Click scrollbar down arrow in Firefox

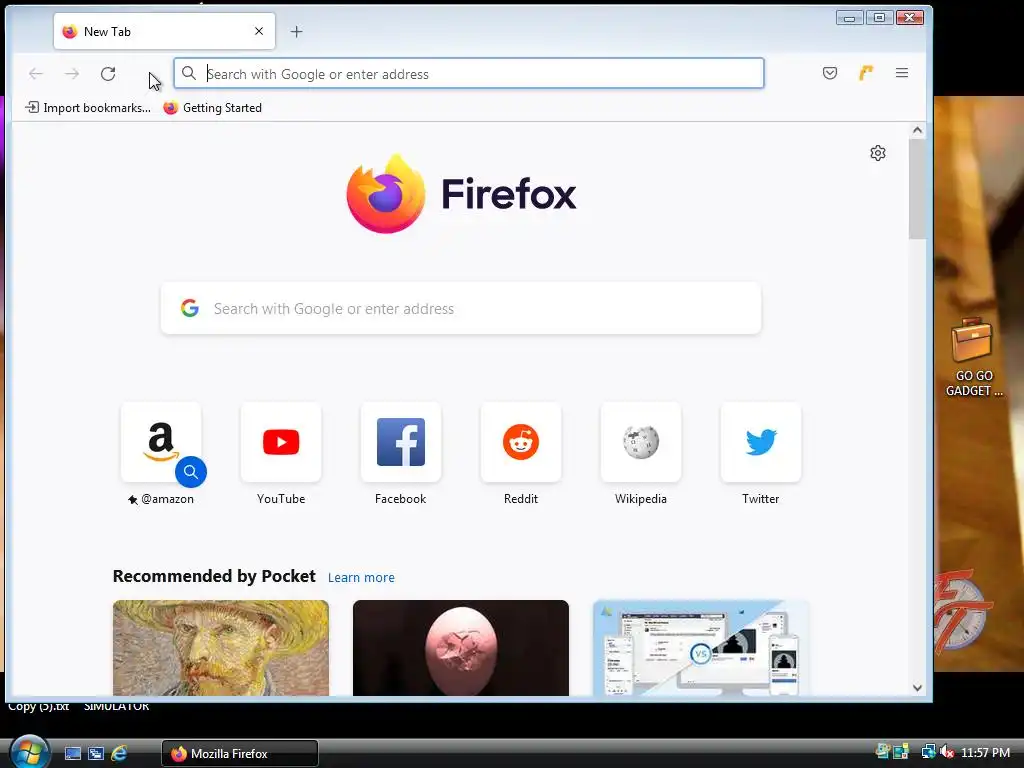917,688
